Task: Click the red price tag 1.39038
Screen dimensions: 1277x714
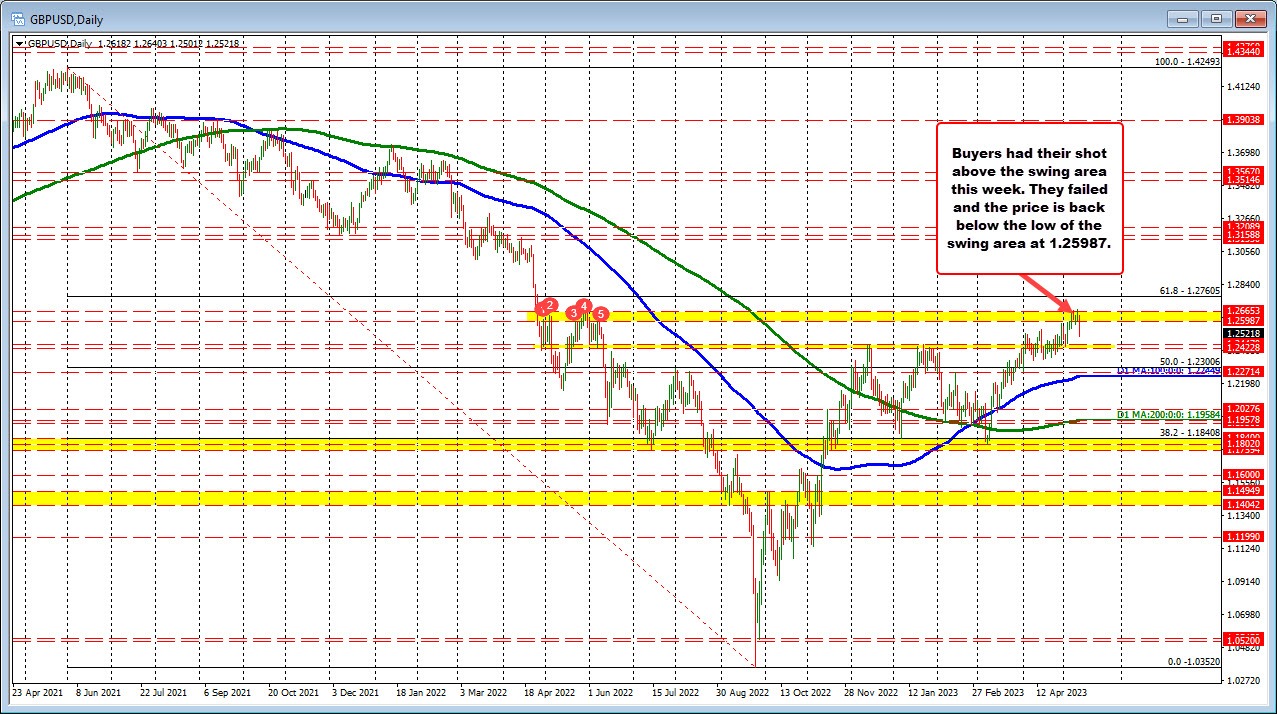Action: (x=1243, y=120)
